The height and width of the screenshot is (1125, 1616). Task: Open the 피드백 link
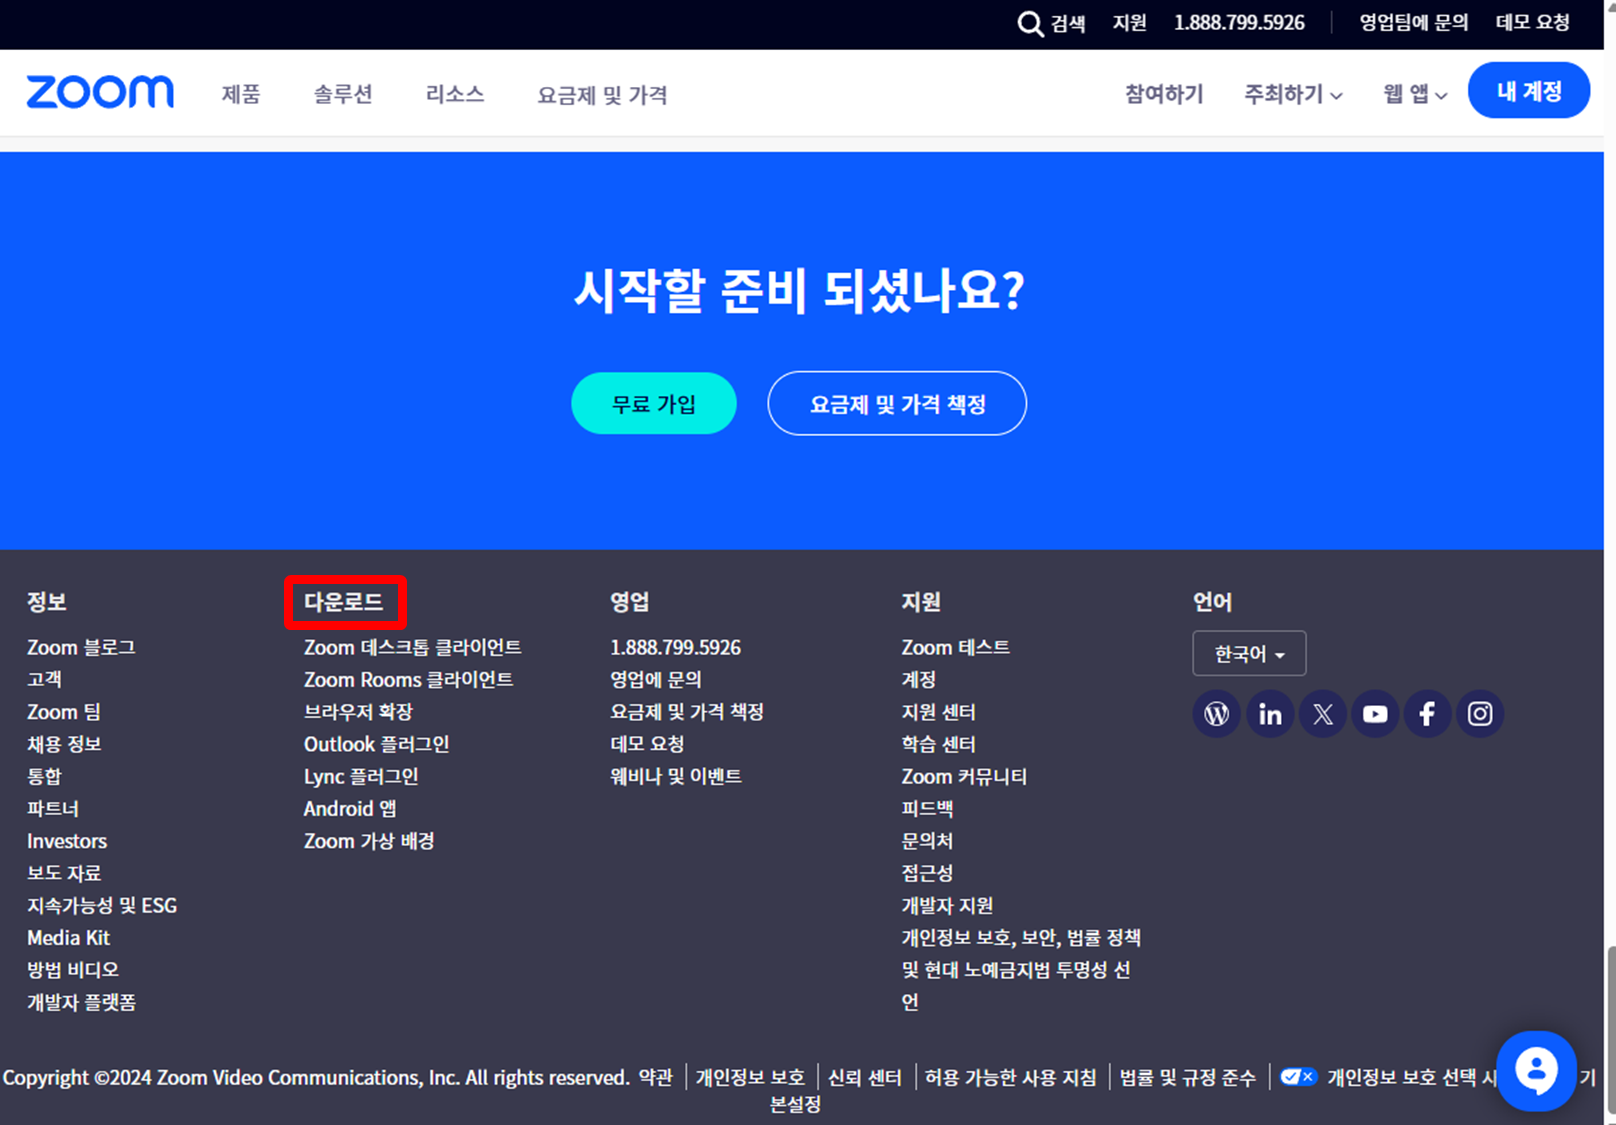pos(927,808)
